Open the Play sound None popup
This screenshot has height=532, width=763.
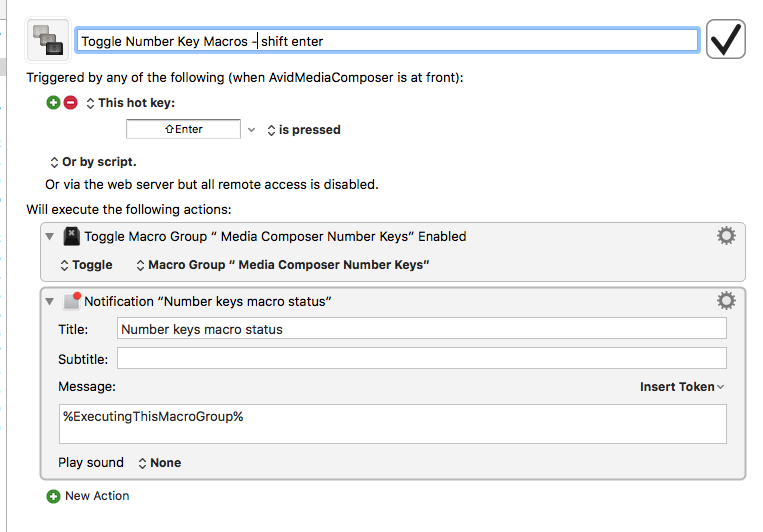coord(158,463)
